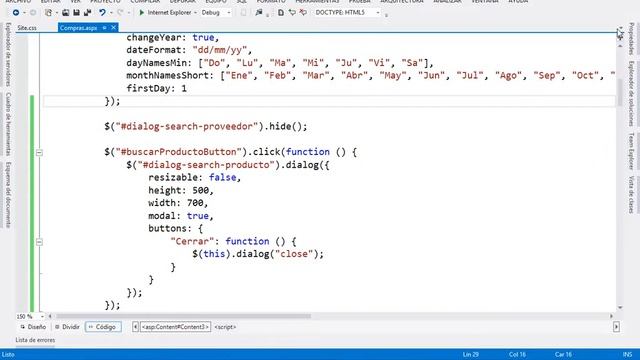Click the code line "height: 500,"
The height and width of the screenshot is (360, 640).
181,190
